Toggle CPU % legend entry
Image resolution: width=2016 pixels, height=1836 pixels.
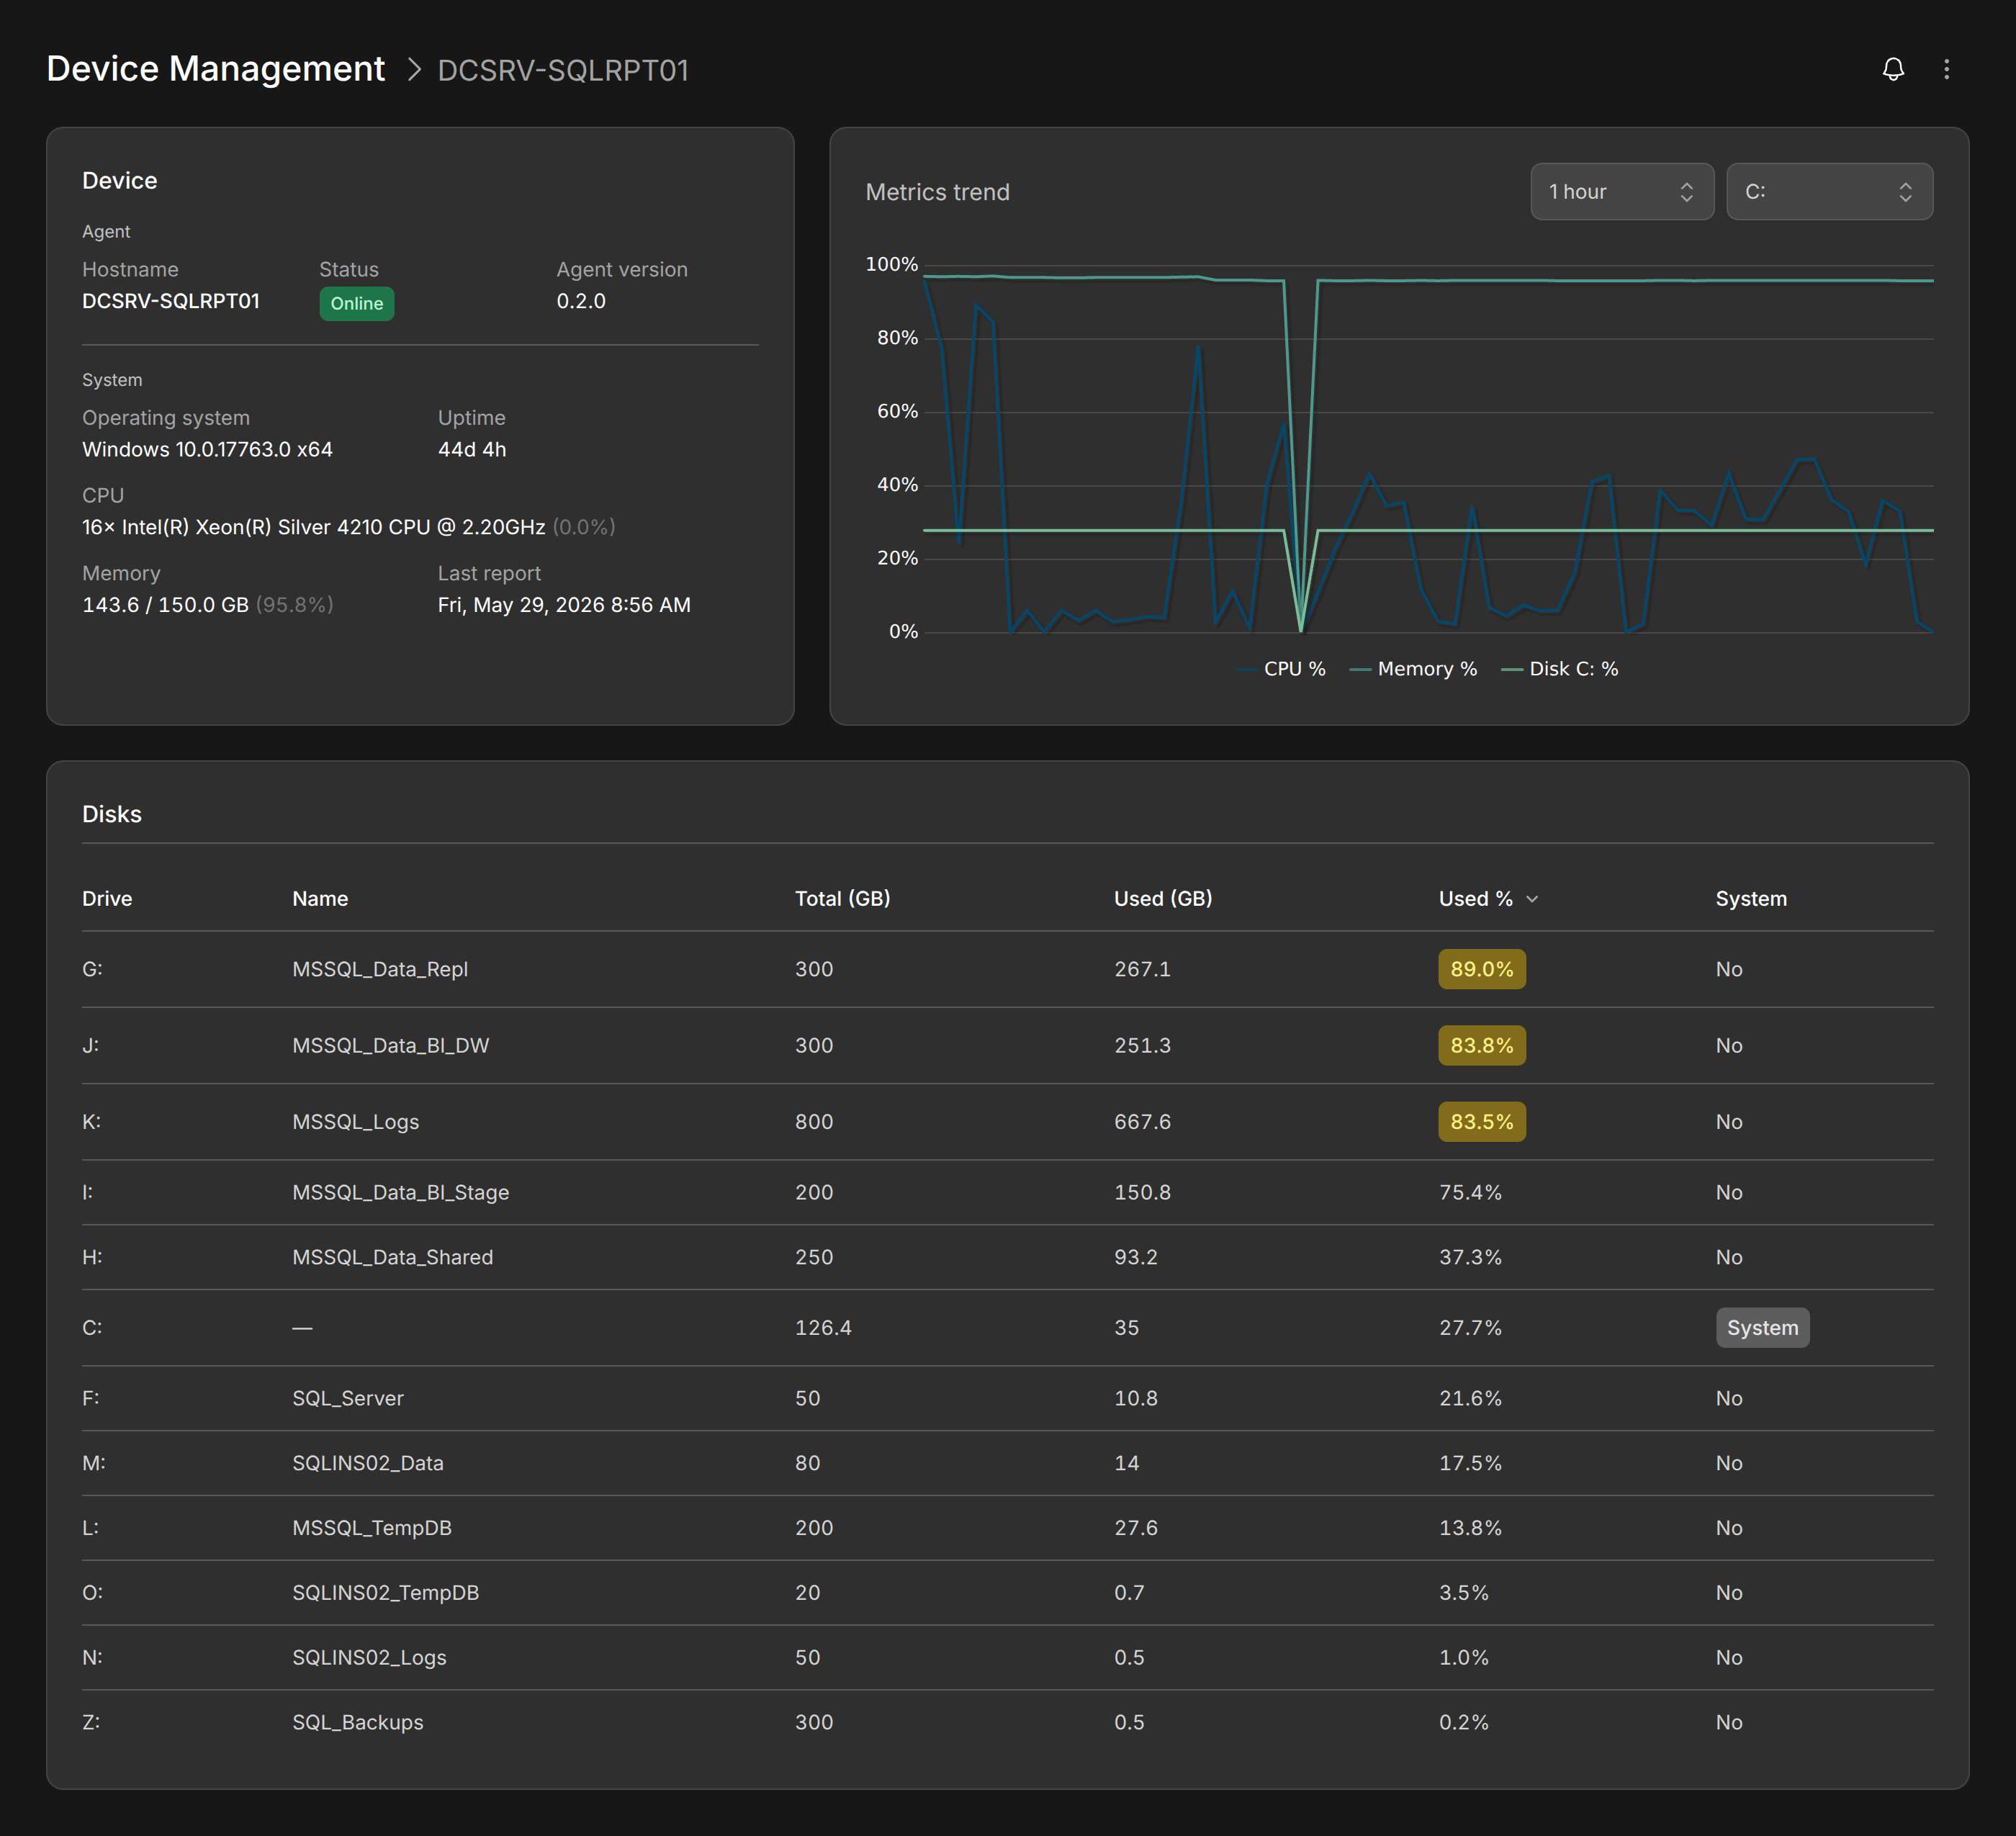1281,669
